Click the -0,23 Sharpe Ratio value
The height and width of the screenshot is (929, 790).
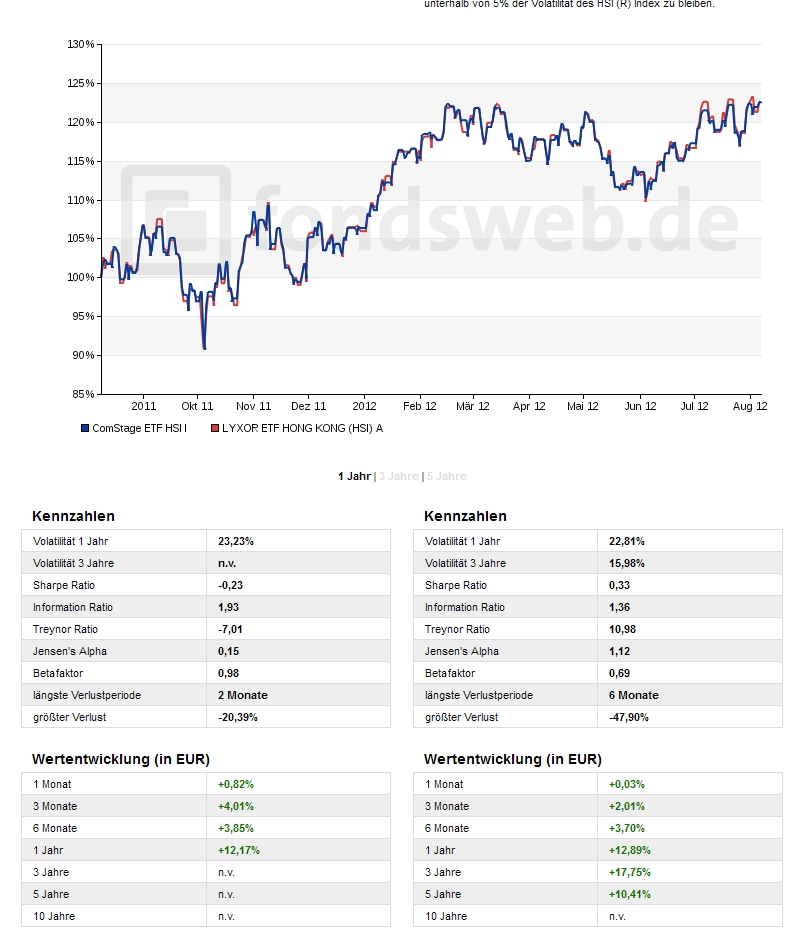[231, 585]
